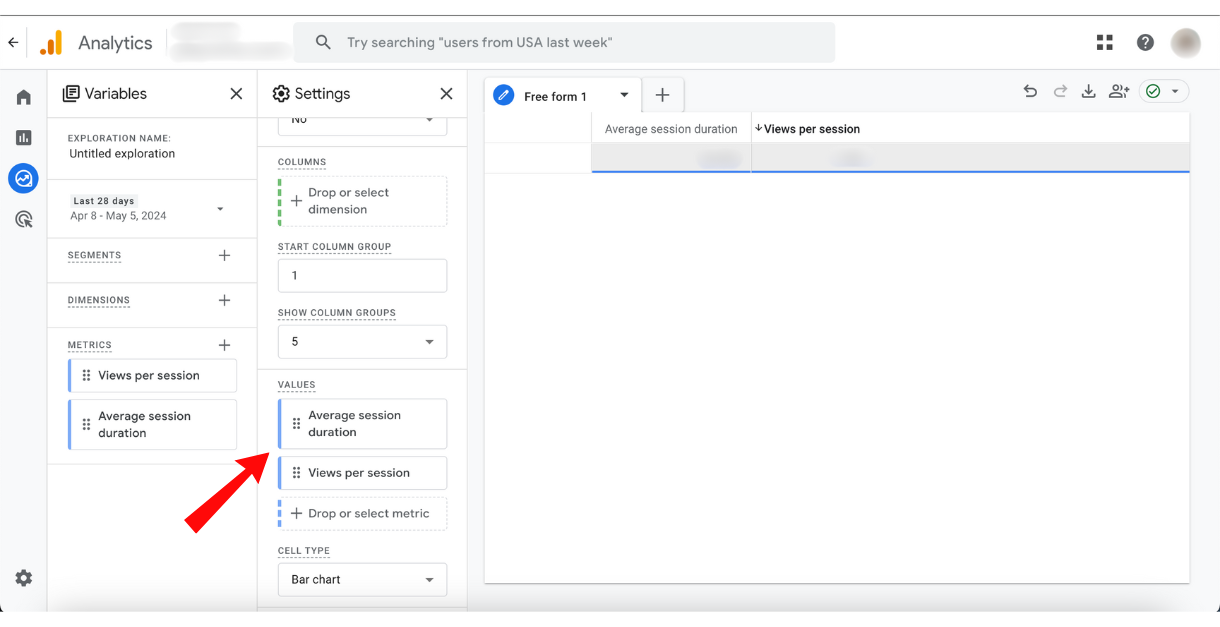This screenshot has height=627, width=1220.
Task: Export the exploration data
Action: 1089,90
